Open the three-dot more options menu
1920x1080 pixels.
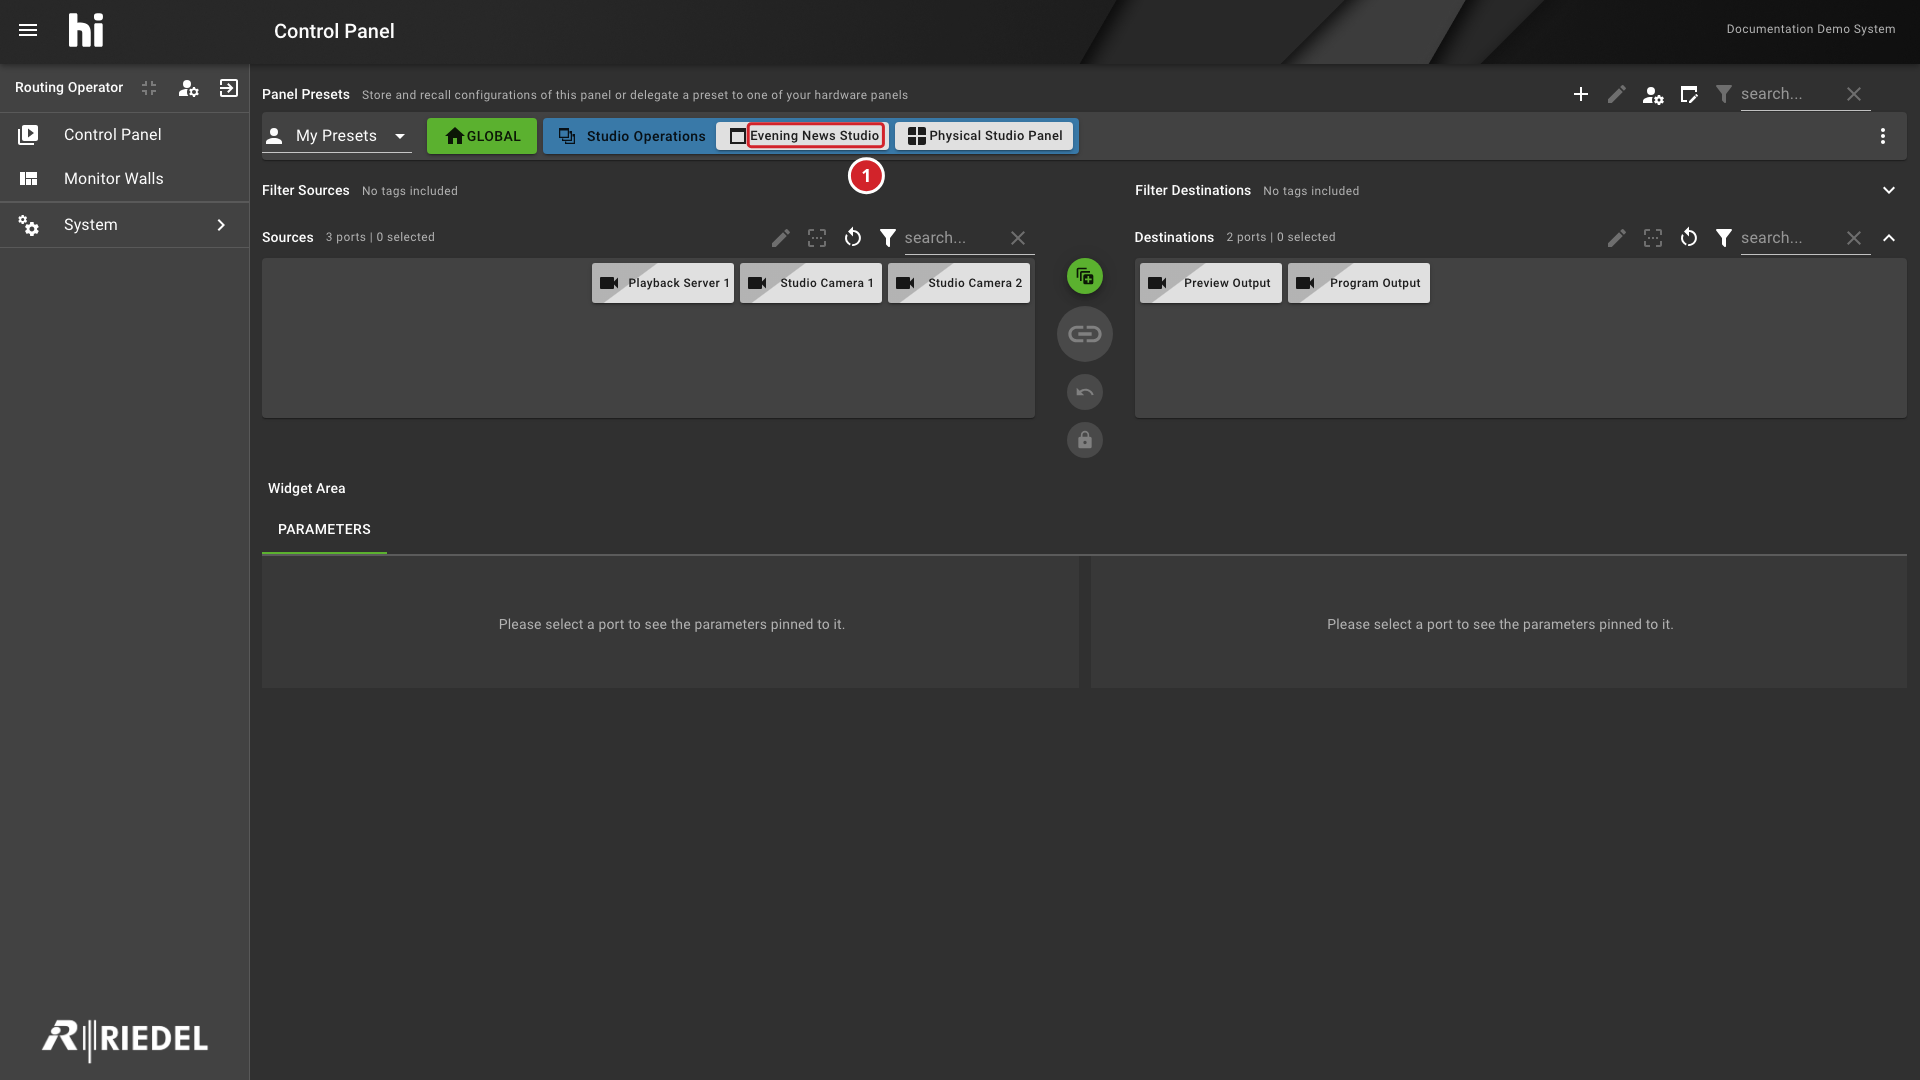click(x=1883, y=136)
